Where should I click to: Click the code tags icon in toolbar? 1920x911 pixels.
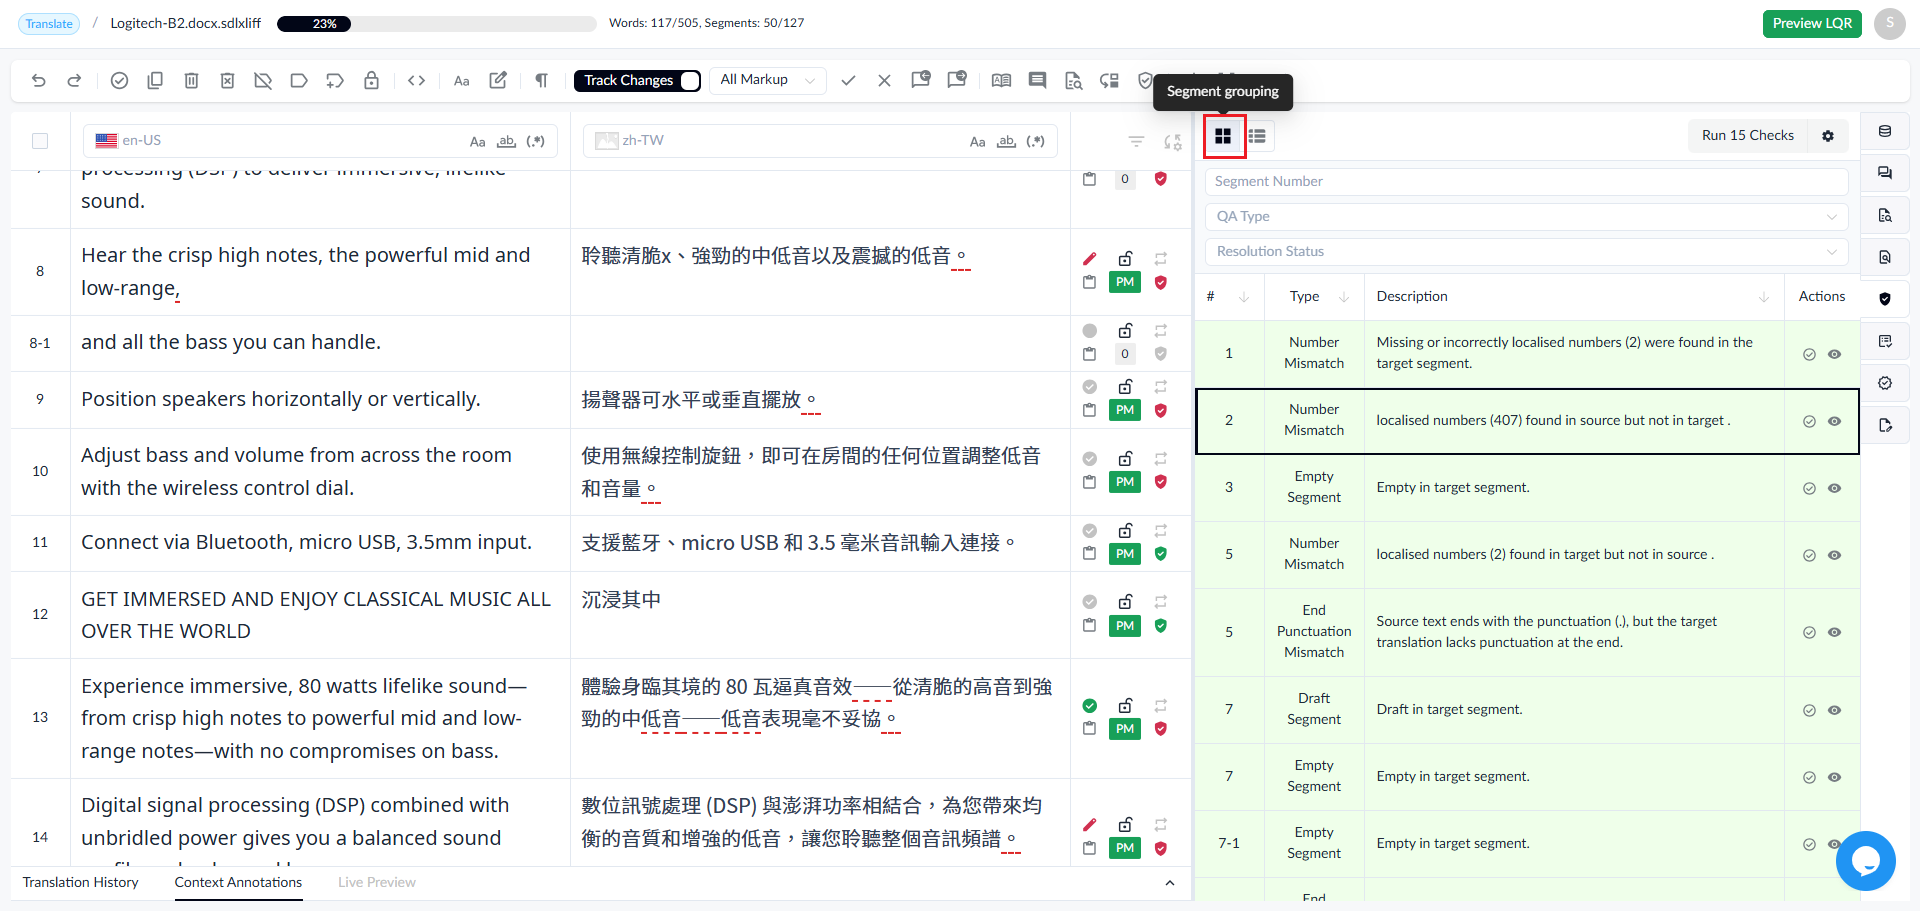pos(417,80)
